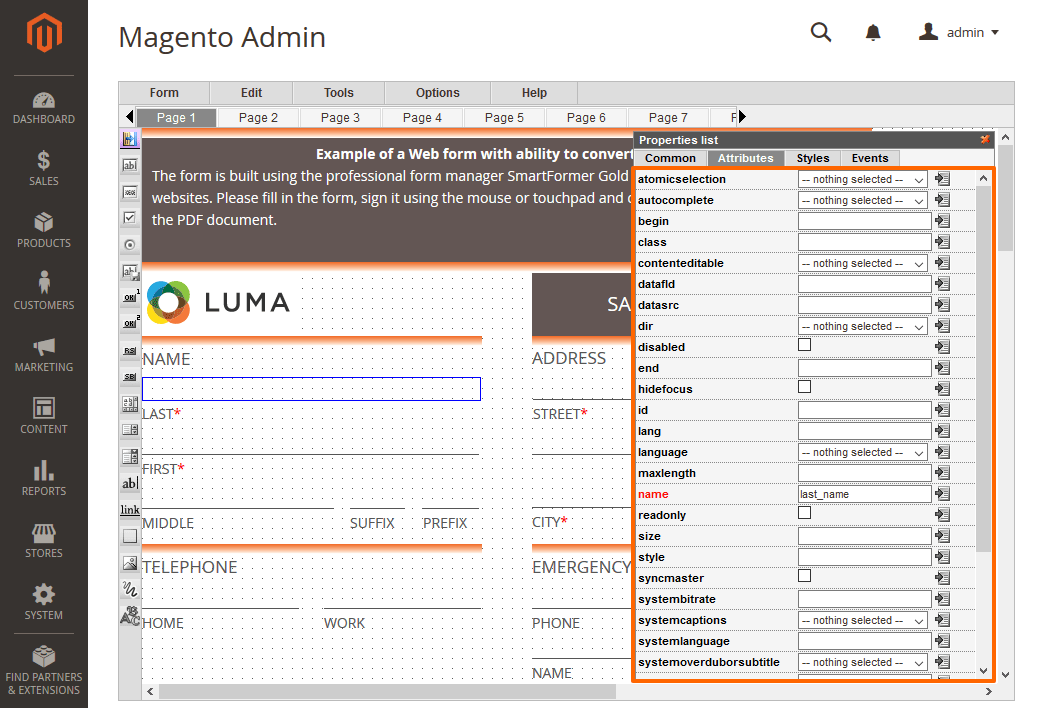Switch to Page 4 of the form
The width and height of the screenshot is (1043, 708).
[423, 117]
